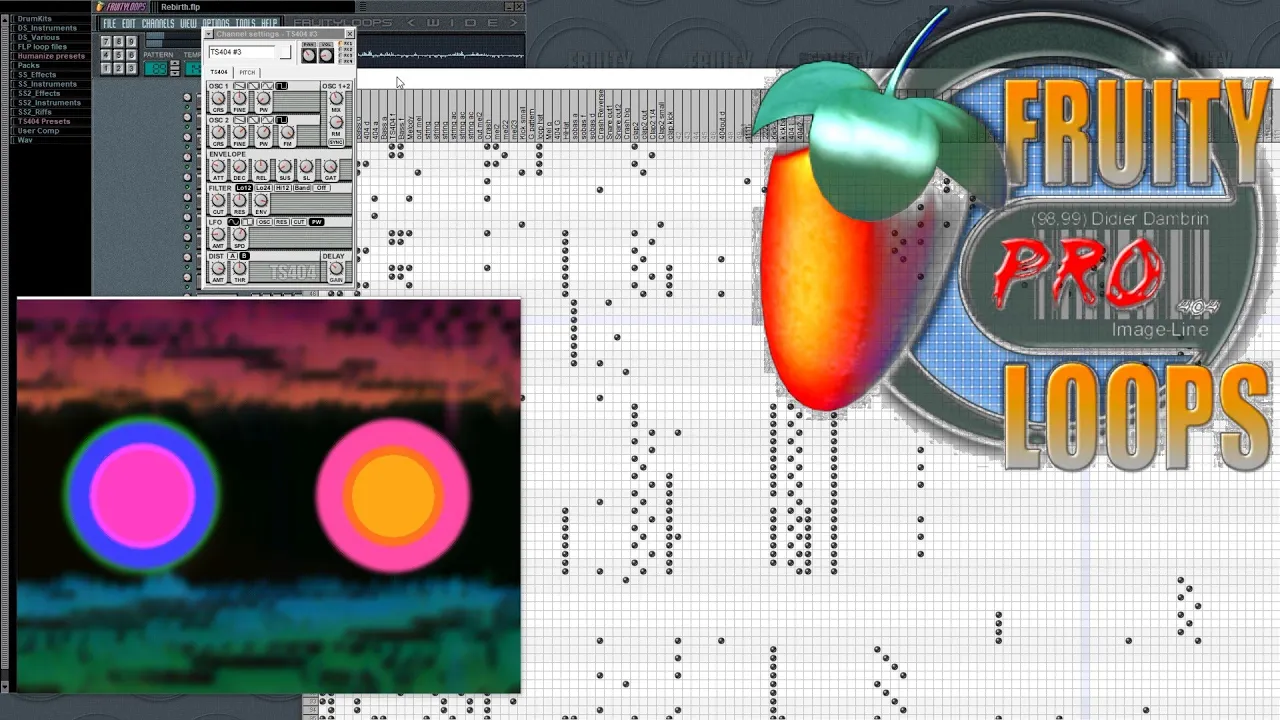Click numpad button 1 in the pattern selector
The image size is (1280, 720).
click(x=106, y=68)
